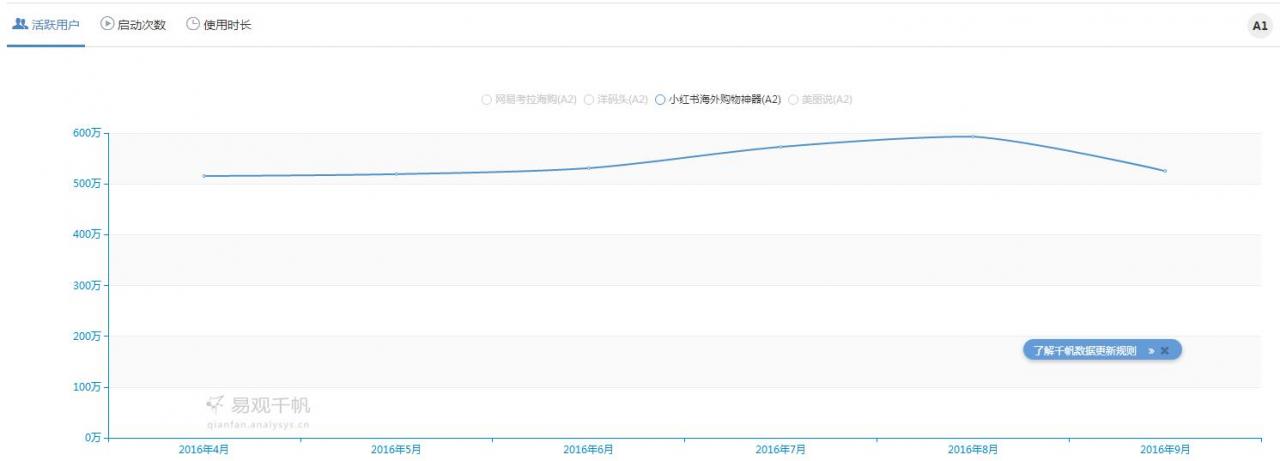Click the 200万 y-axis label

click(x=86, y=336)
